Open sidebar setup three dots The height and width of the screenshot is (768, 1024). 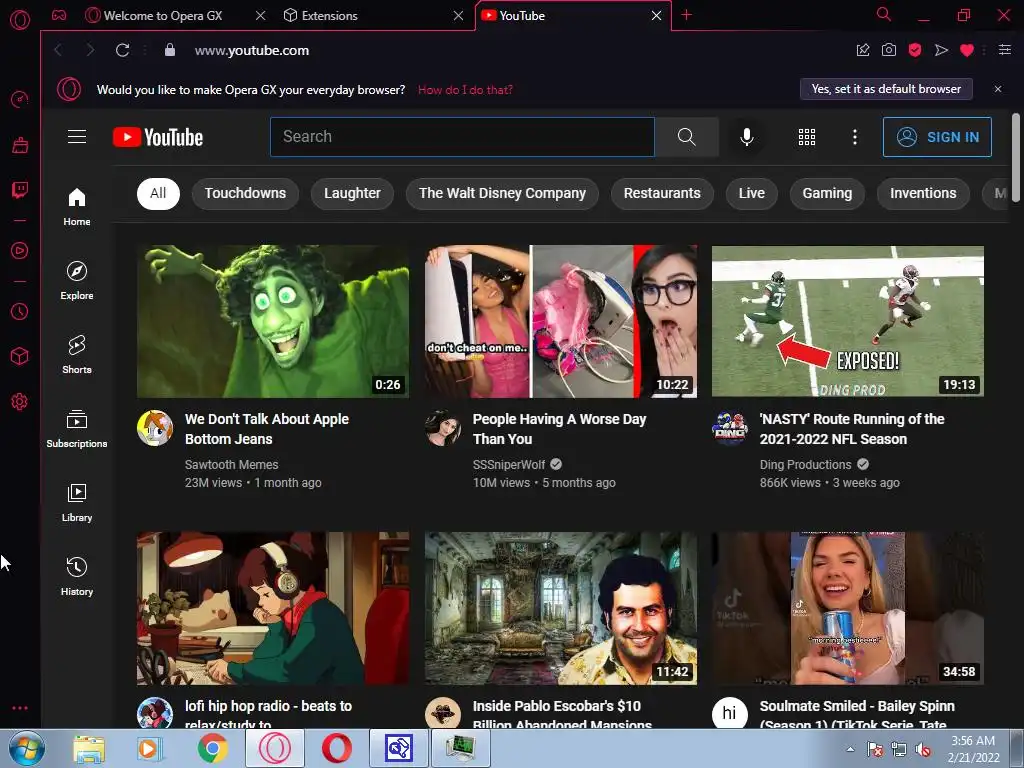click(20, 708)
